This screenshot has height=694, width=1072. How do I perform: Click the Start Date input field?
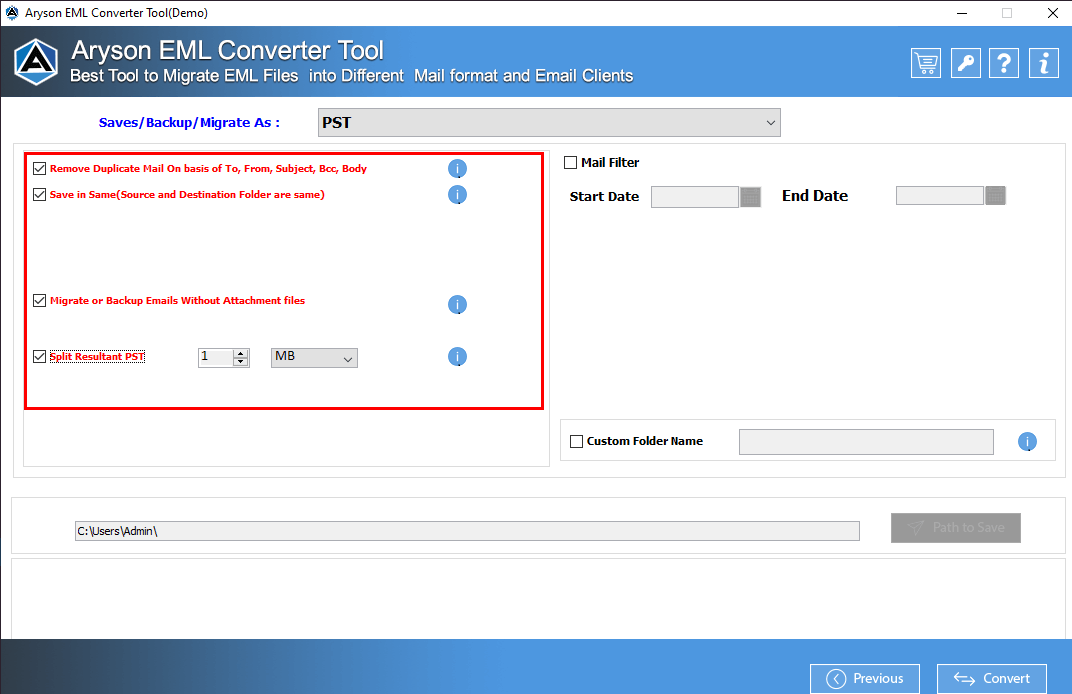pos(695,197)
